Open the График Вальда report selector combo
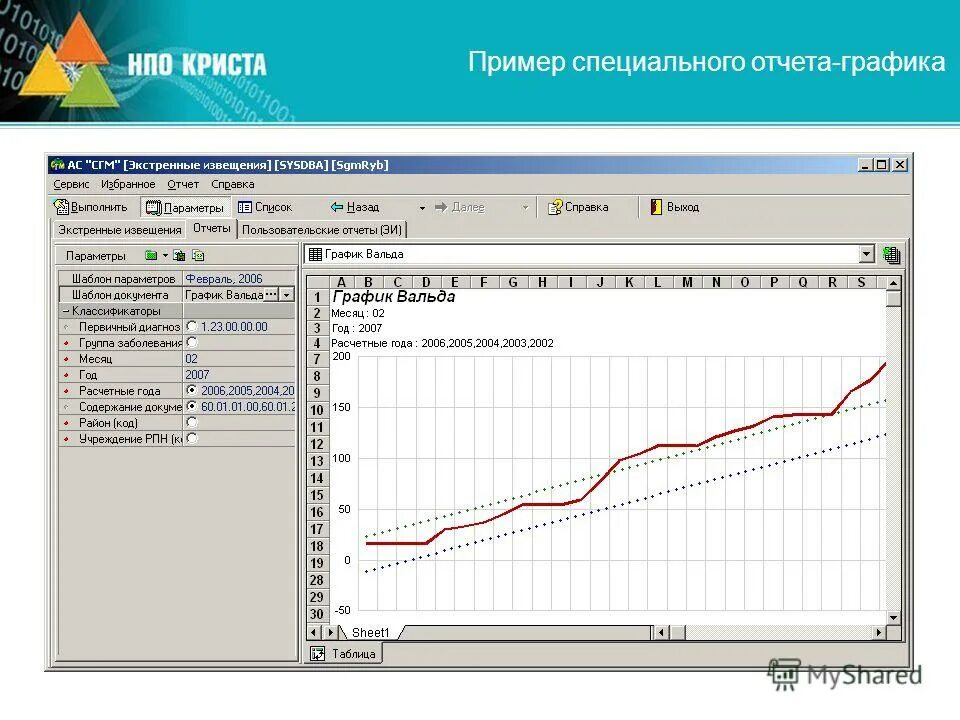Viewport: 960px width, 720px height. (x=866, y=255)
